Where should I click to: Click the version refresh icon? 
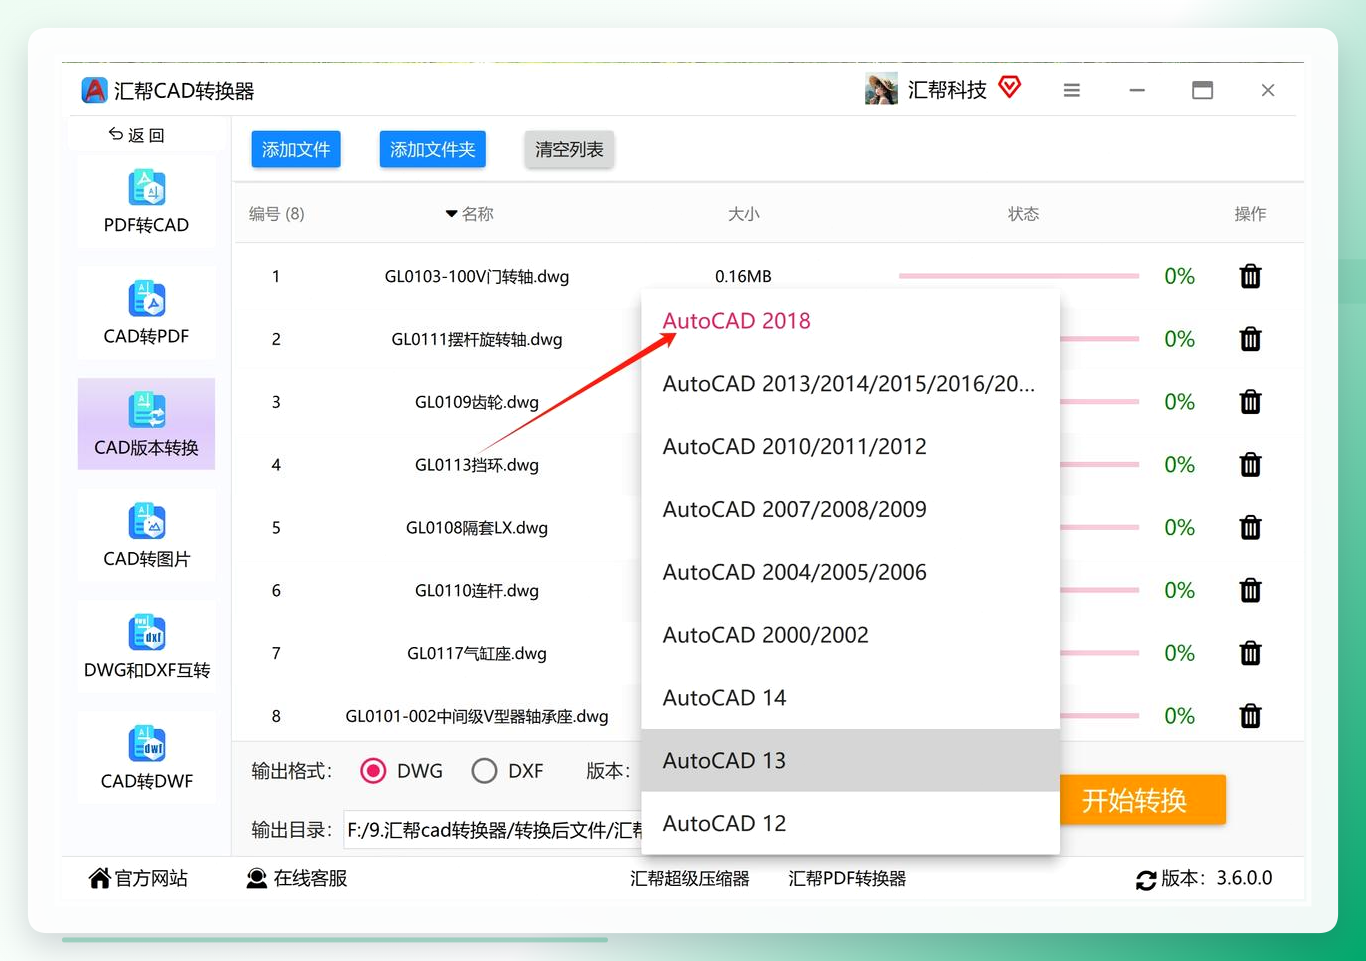[x=1146, y=880]
